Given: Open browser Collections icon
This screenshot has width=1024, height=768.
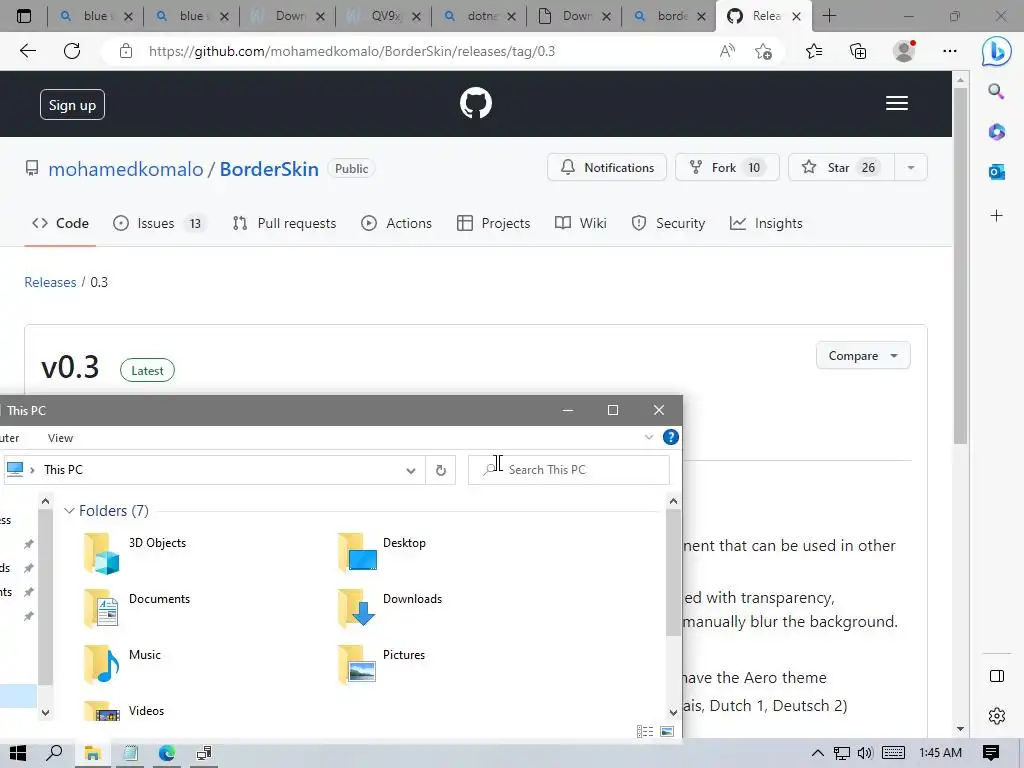Looking at the screenshot, I should [858, 51].
